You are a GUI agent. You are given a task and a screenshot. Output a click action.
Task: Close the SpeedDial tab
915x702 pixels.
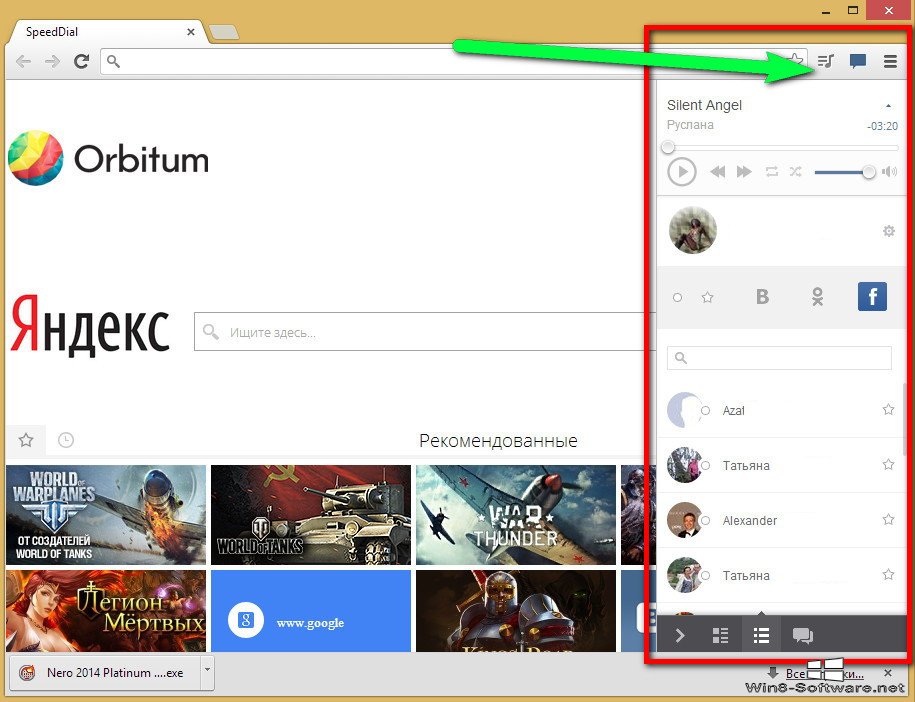(191, 32)
